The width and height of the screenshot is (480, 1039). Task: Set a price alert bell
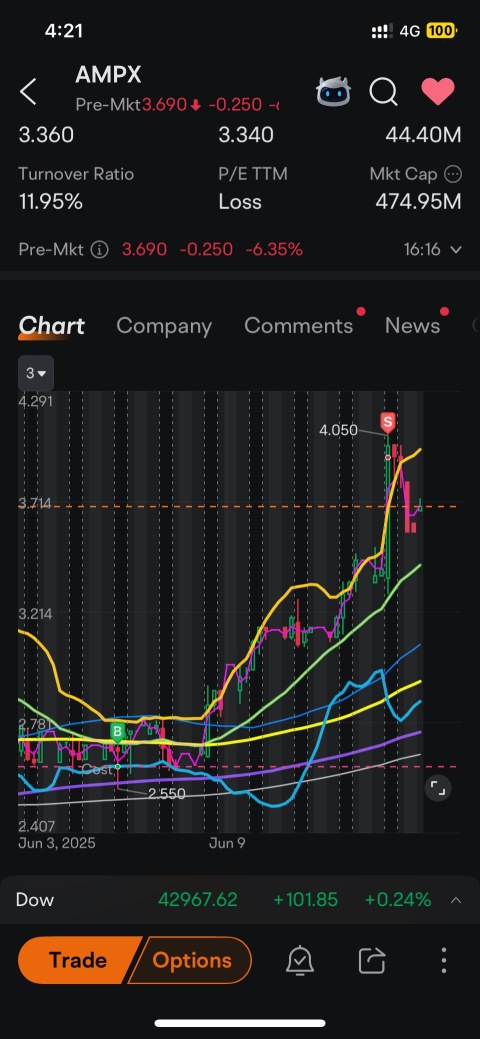(x=300, y=960)
